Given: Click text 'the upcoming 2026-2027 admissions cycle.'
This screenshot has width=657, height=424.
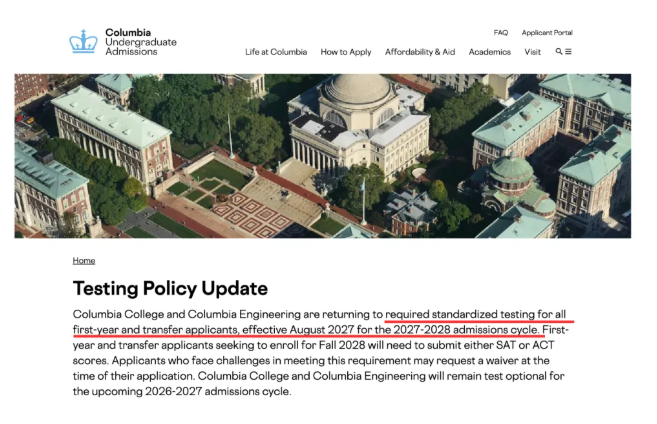Looking at the screenshot, I should click(182, 391).
